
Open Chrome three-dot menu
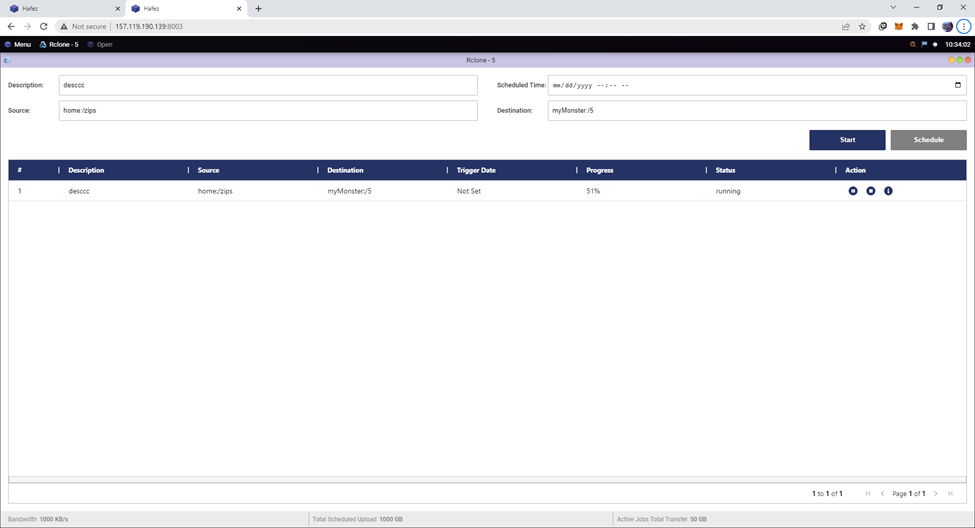[x=964, y=26]
